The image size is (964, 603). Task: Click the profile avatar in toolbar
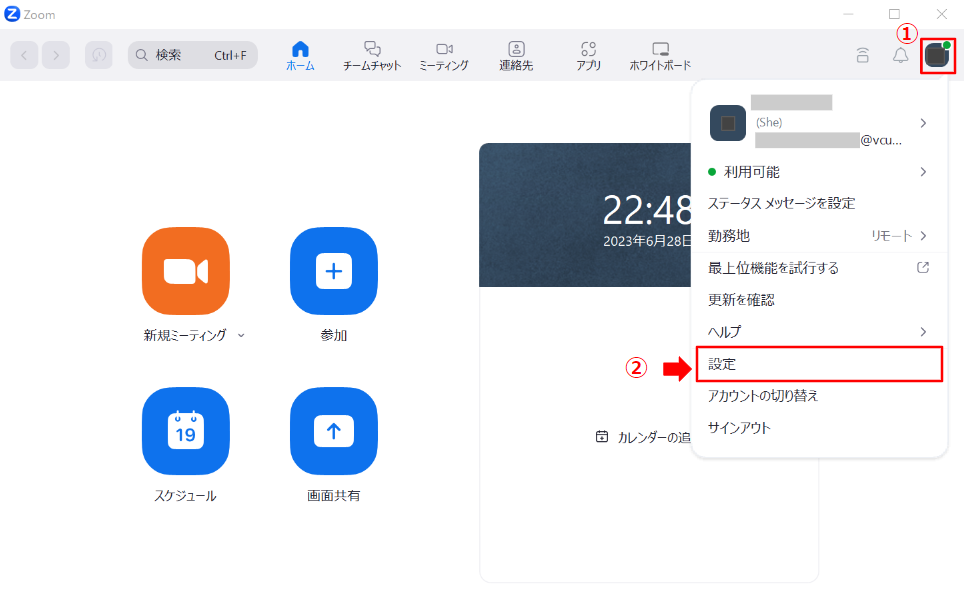click(x=938, y=55)
